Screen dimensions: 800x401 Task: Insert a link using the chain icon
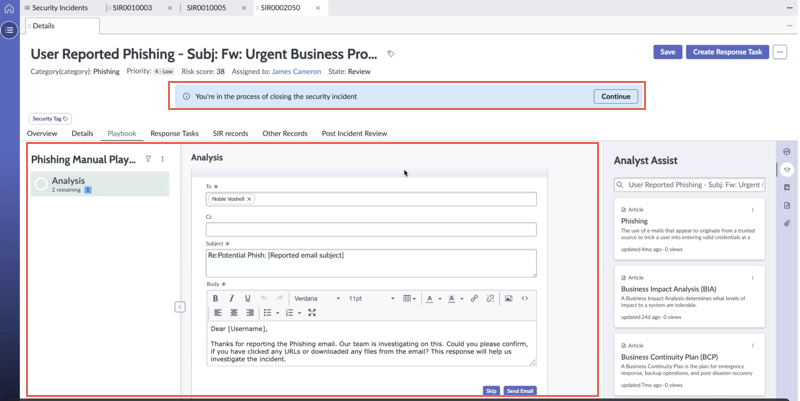pos(474,298)
